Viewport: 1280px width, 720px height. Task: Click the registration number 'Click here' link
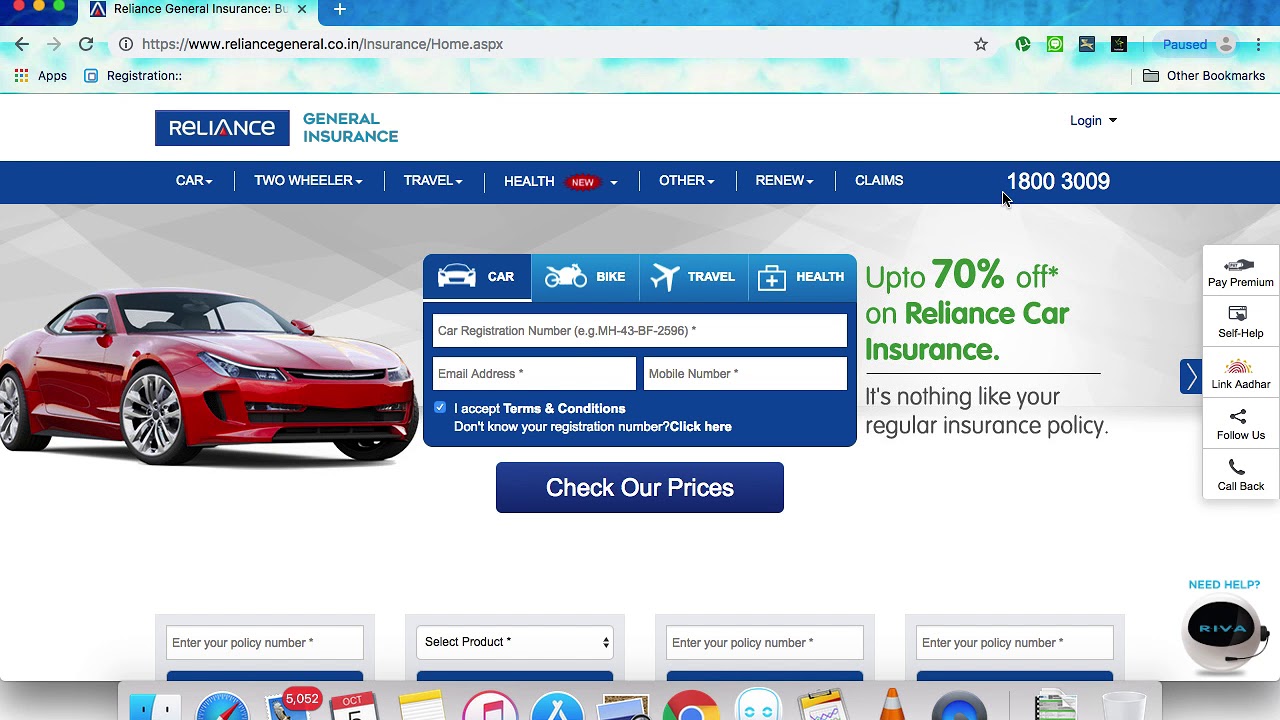[x=701, y=427]
